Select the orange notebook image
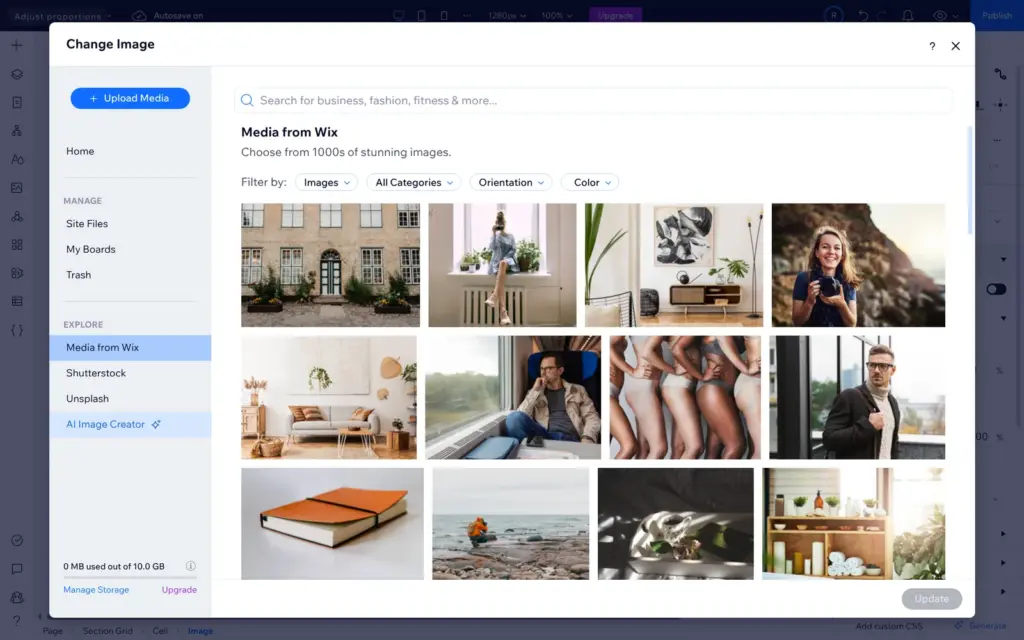 pyautogui.click(x=332, y=524)
